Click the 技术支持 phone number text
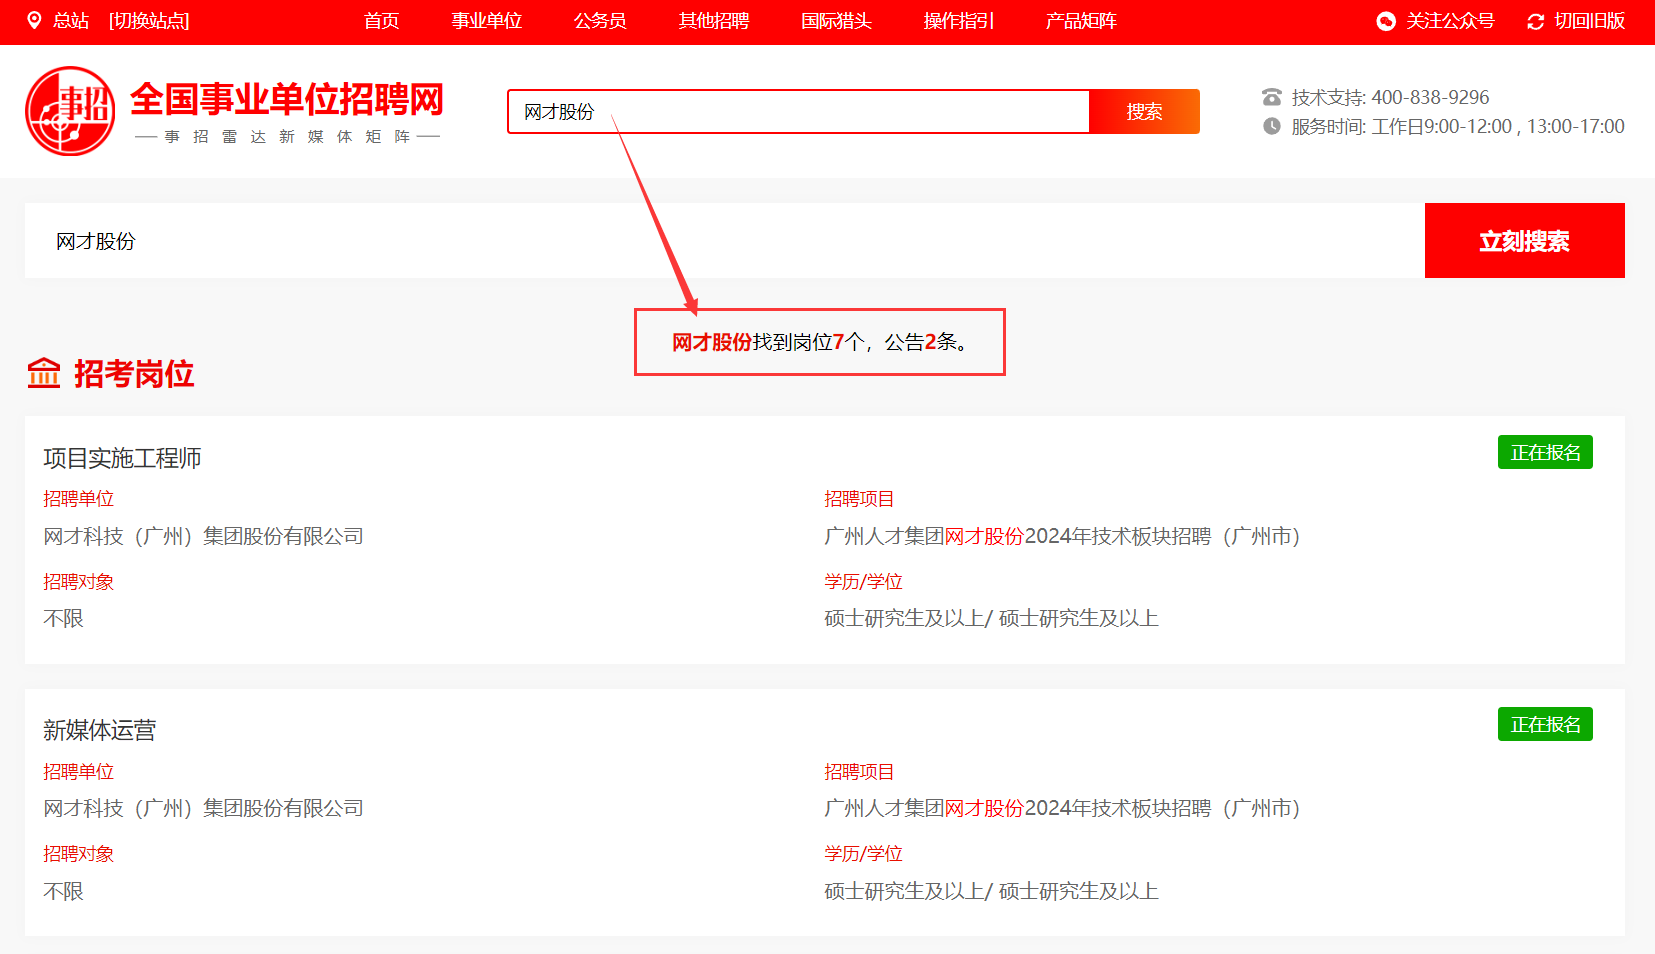Screen dimensions: 1655x954 click(1390, 97)
